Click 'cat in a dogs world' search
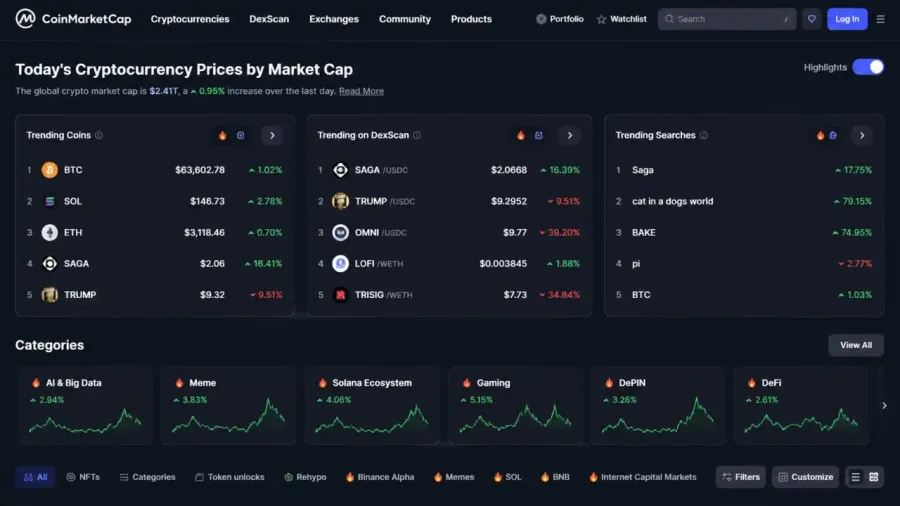This screenshot has height=506, width=900. (673, 201)
